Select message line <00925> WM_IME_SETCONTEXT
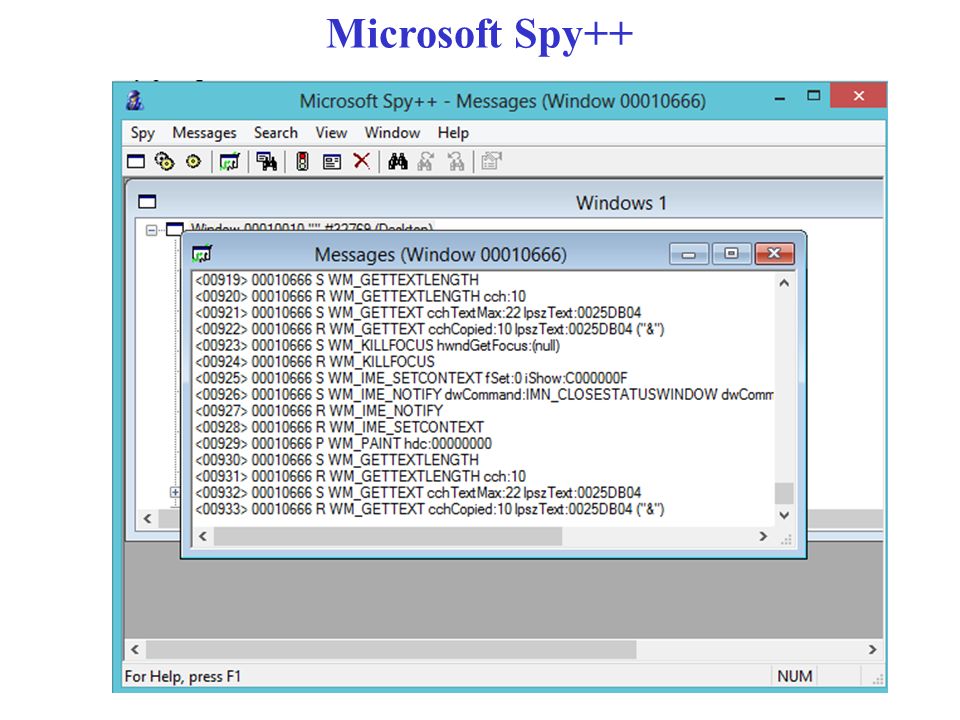Viewport: 960px width, 720px height. pyautogui.click(x=411, y=378)
